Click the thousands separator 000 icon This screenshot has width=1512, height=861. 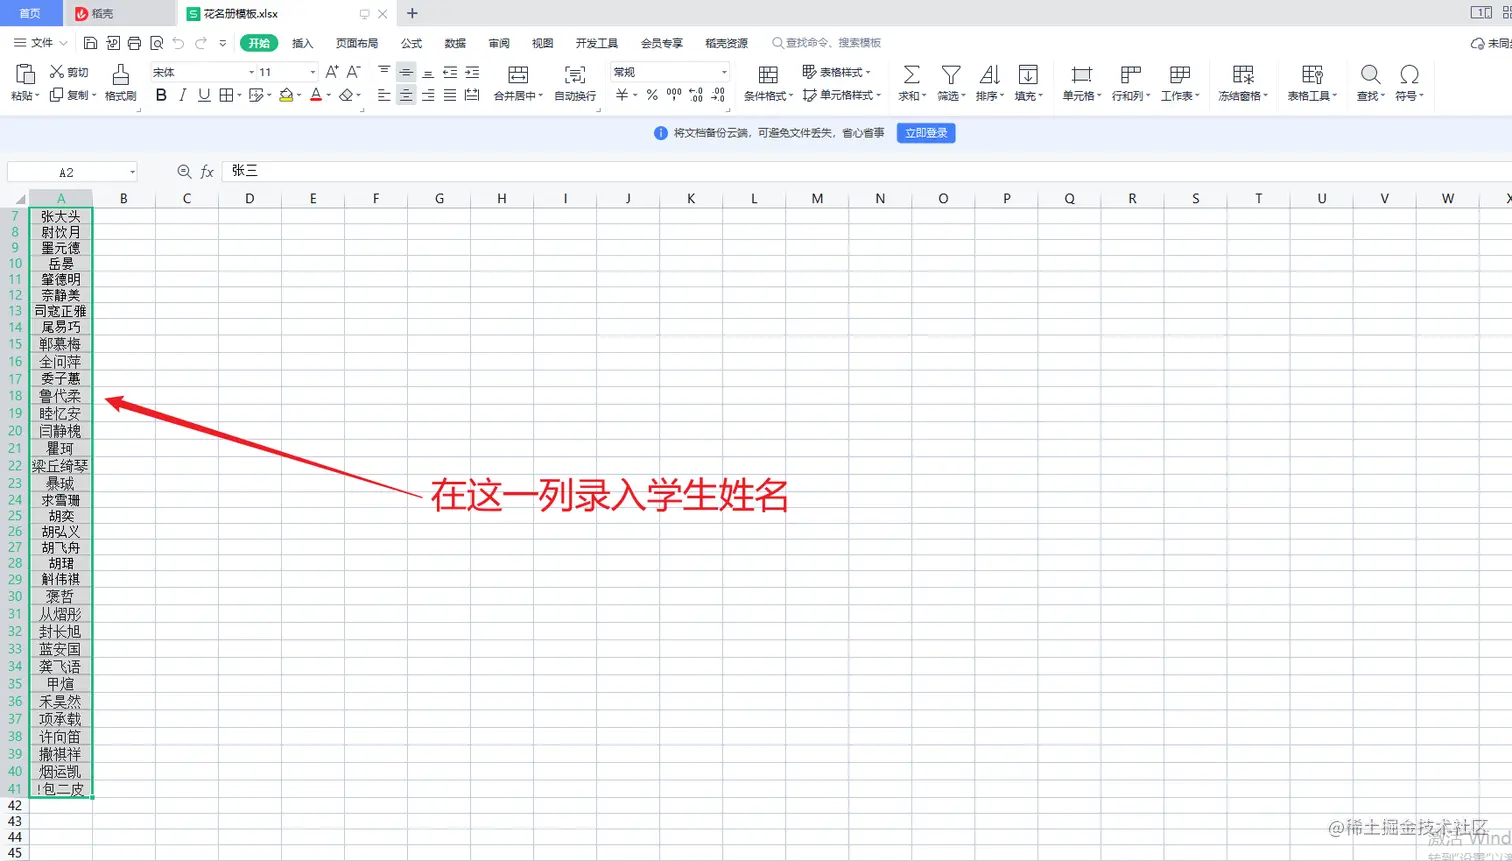(674, 95)
